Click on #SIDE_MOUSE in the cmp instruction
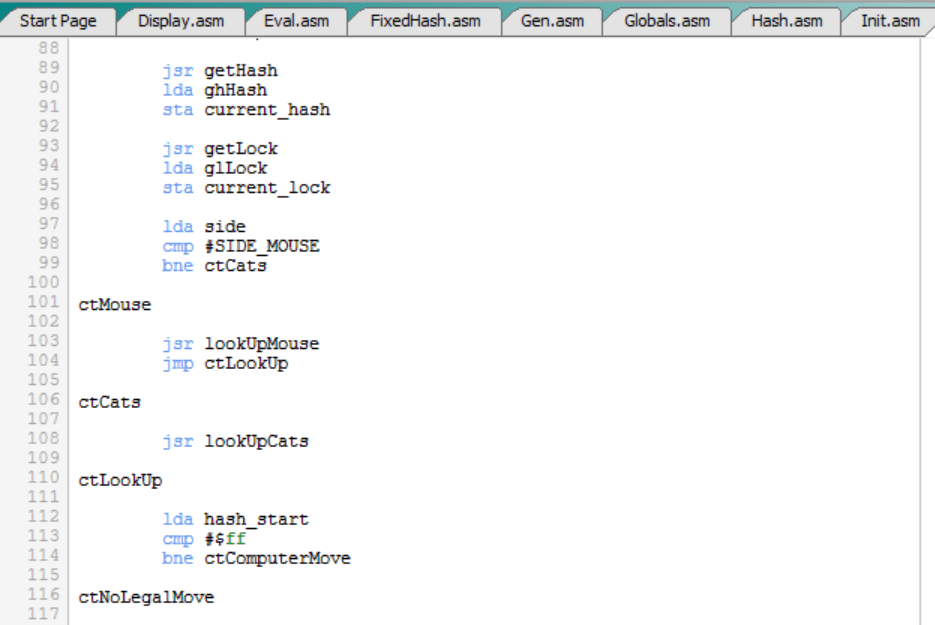The width and height of the screenshot is (935, 625). click(262, 246)
